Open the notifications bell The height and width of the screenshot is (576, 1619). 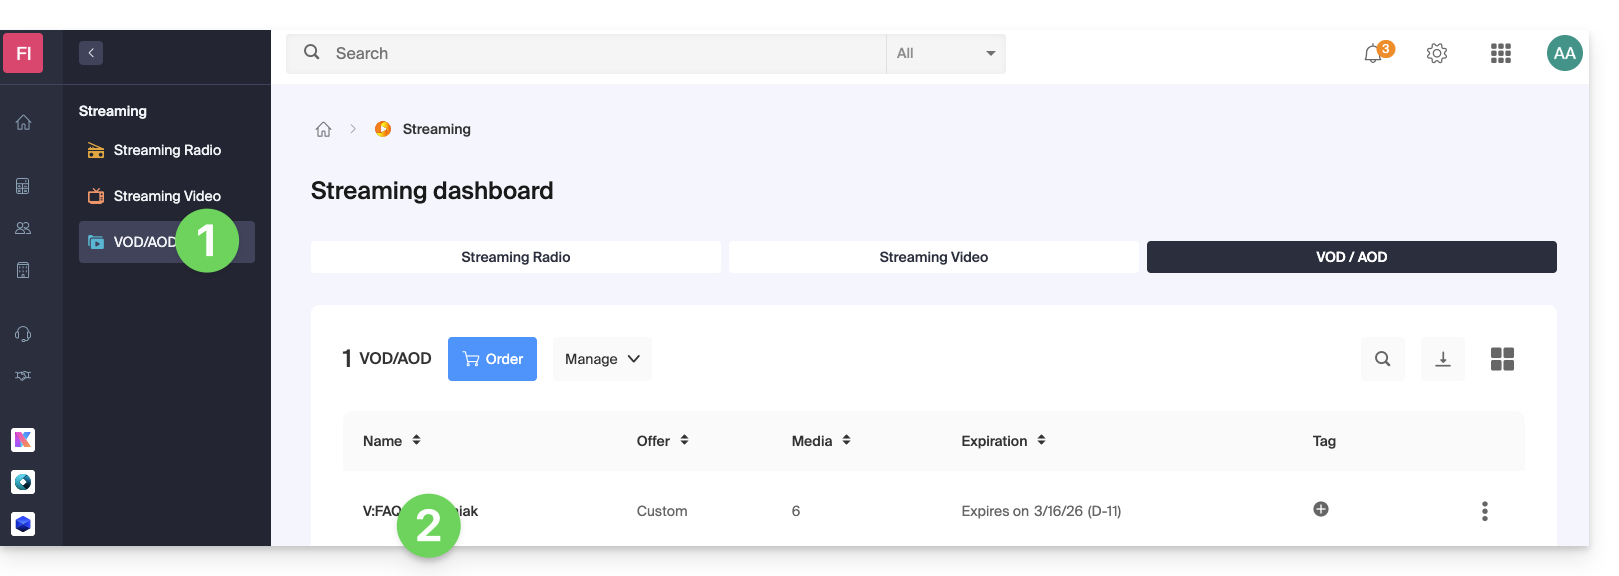pyautogui.click(x=1374, y=54)
